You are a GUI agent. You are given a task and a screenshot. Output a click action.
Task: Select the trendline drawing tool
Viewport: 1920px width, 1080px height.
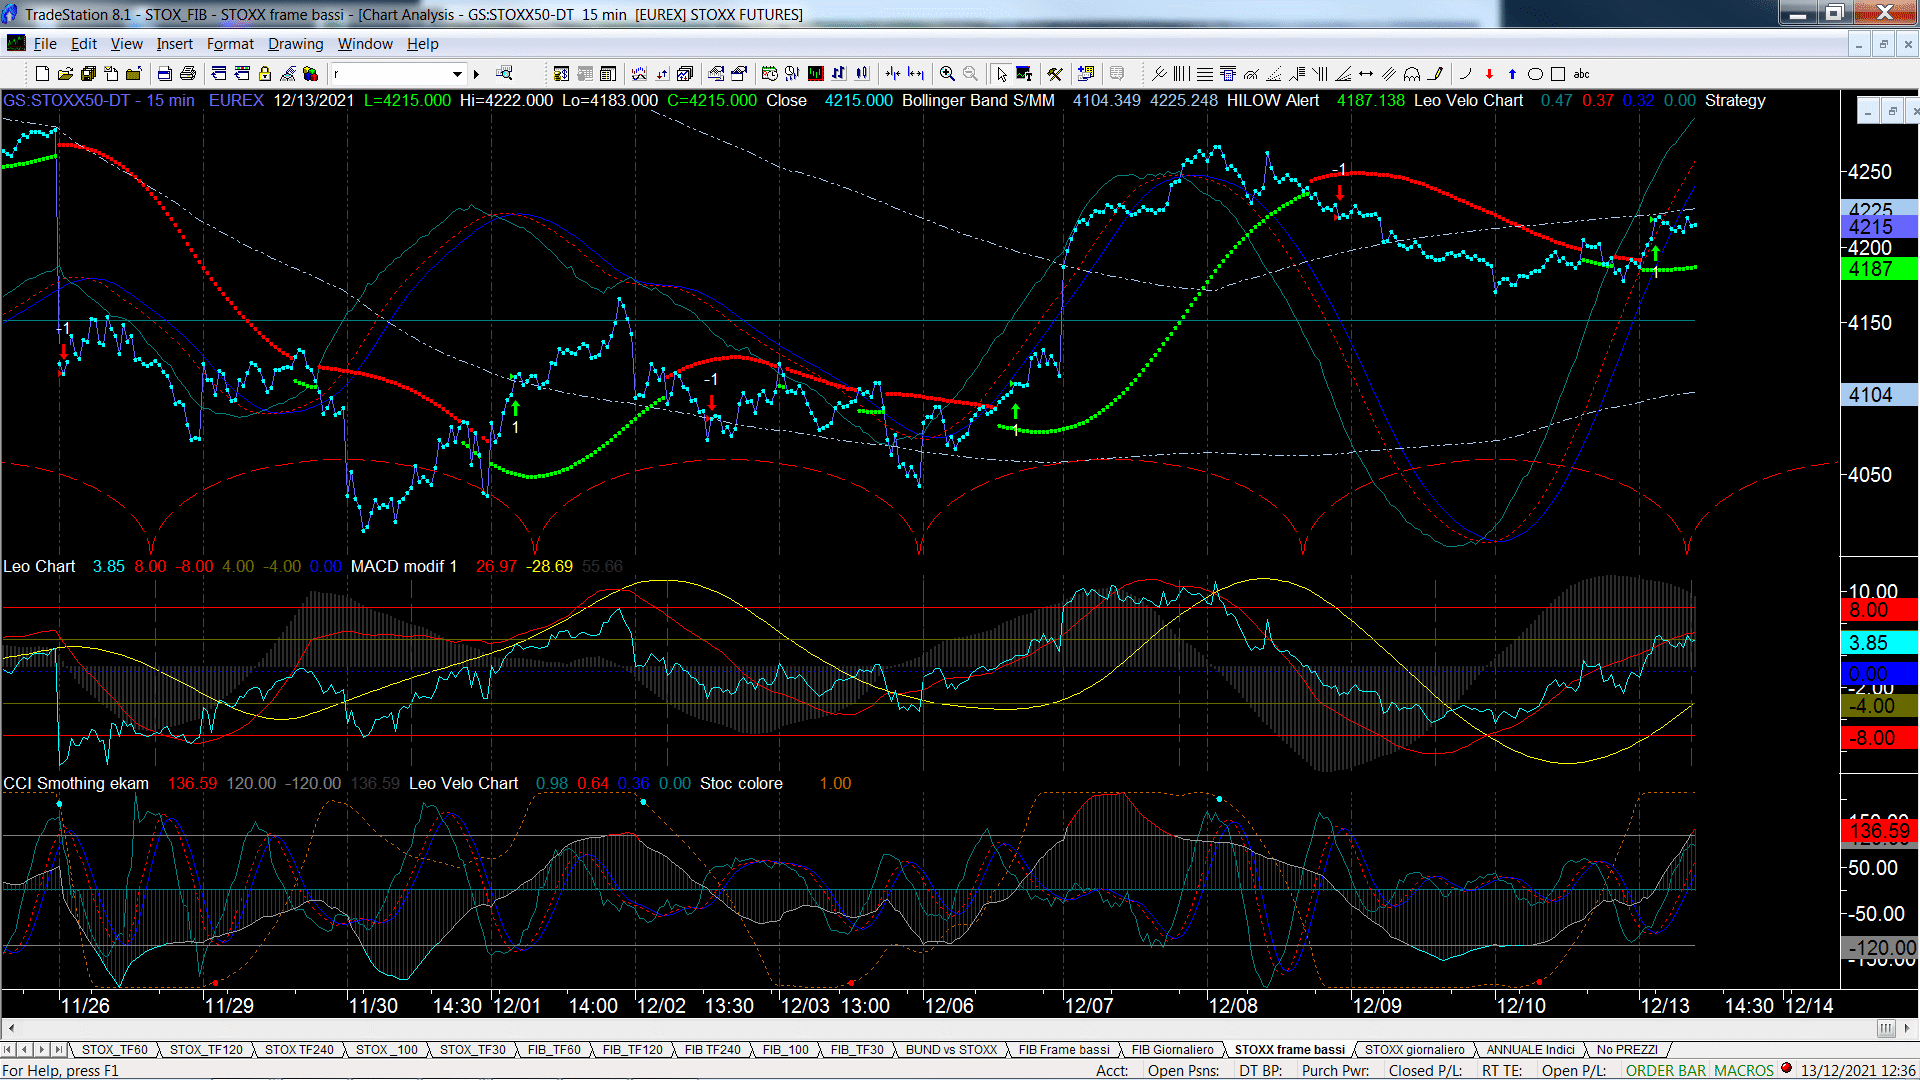pos(1158,74)
